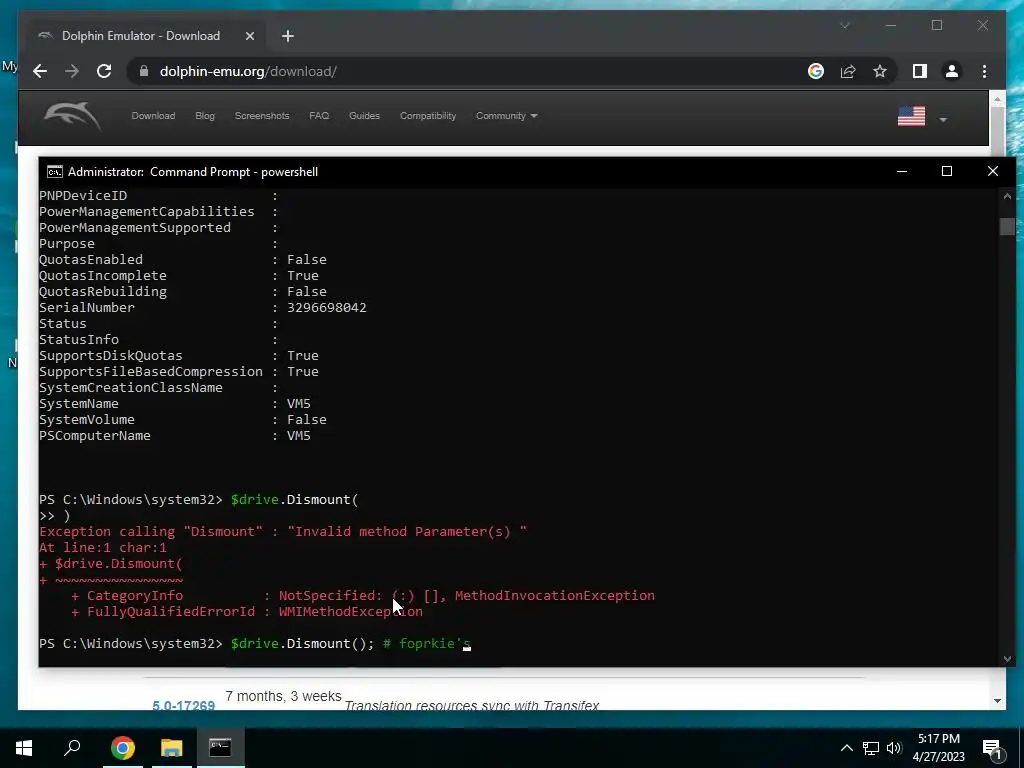Close the Dolphin Emulator tab
The image size is (1024, 768).
pos(249,36)
